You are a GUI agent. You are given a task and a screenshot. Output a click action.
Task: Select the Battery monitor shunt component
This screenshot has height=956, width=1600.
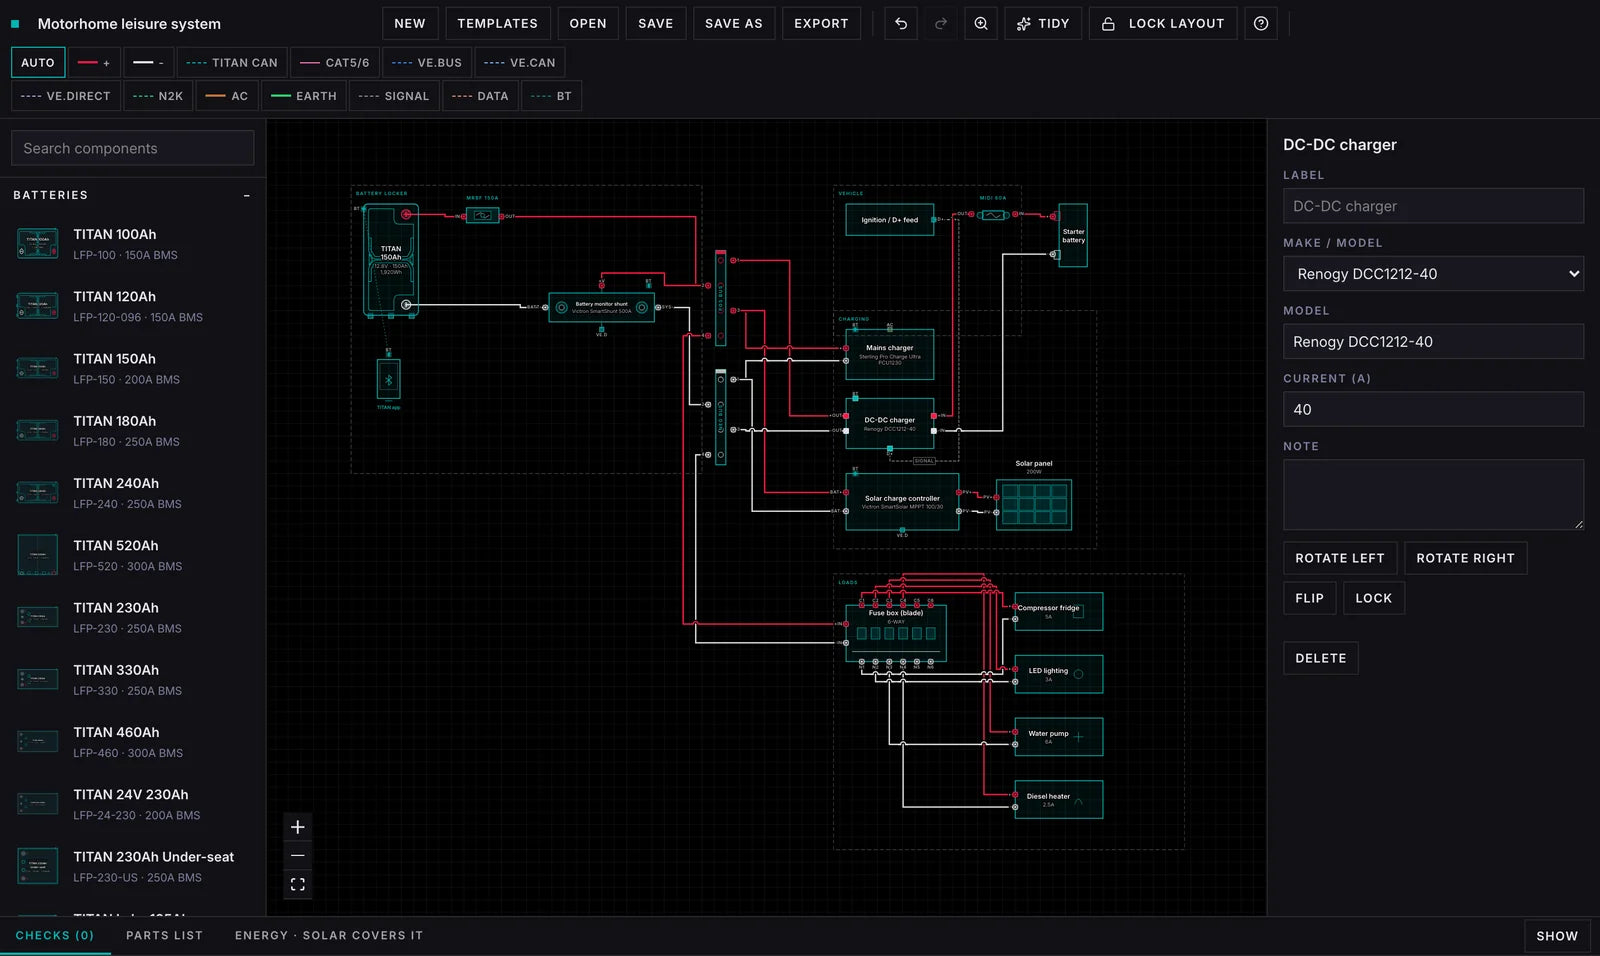coord(602,308)
